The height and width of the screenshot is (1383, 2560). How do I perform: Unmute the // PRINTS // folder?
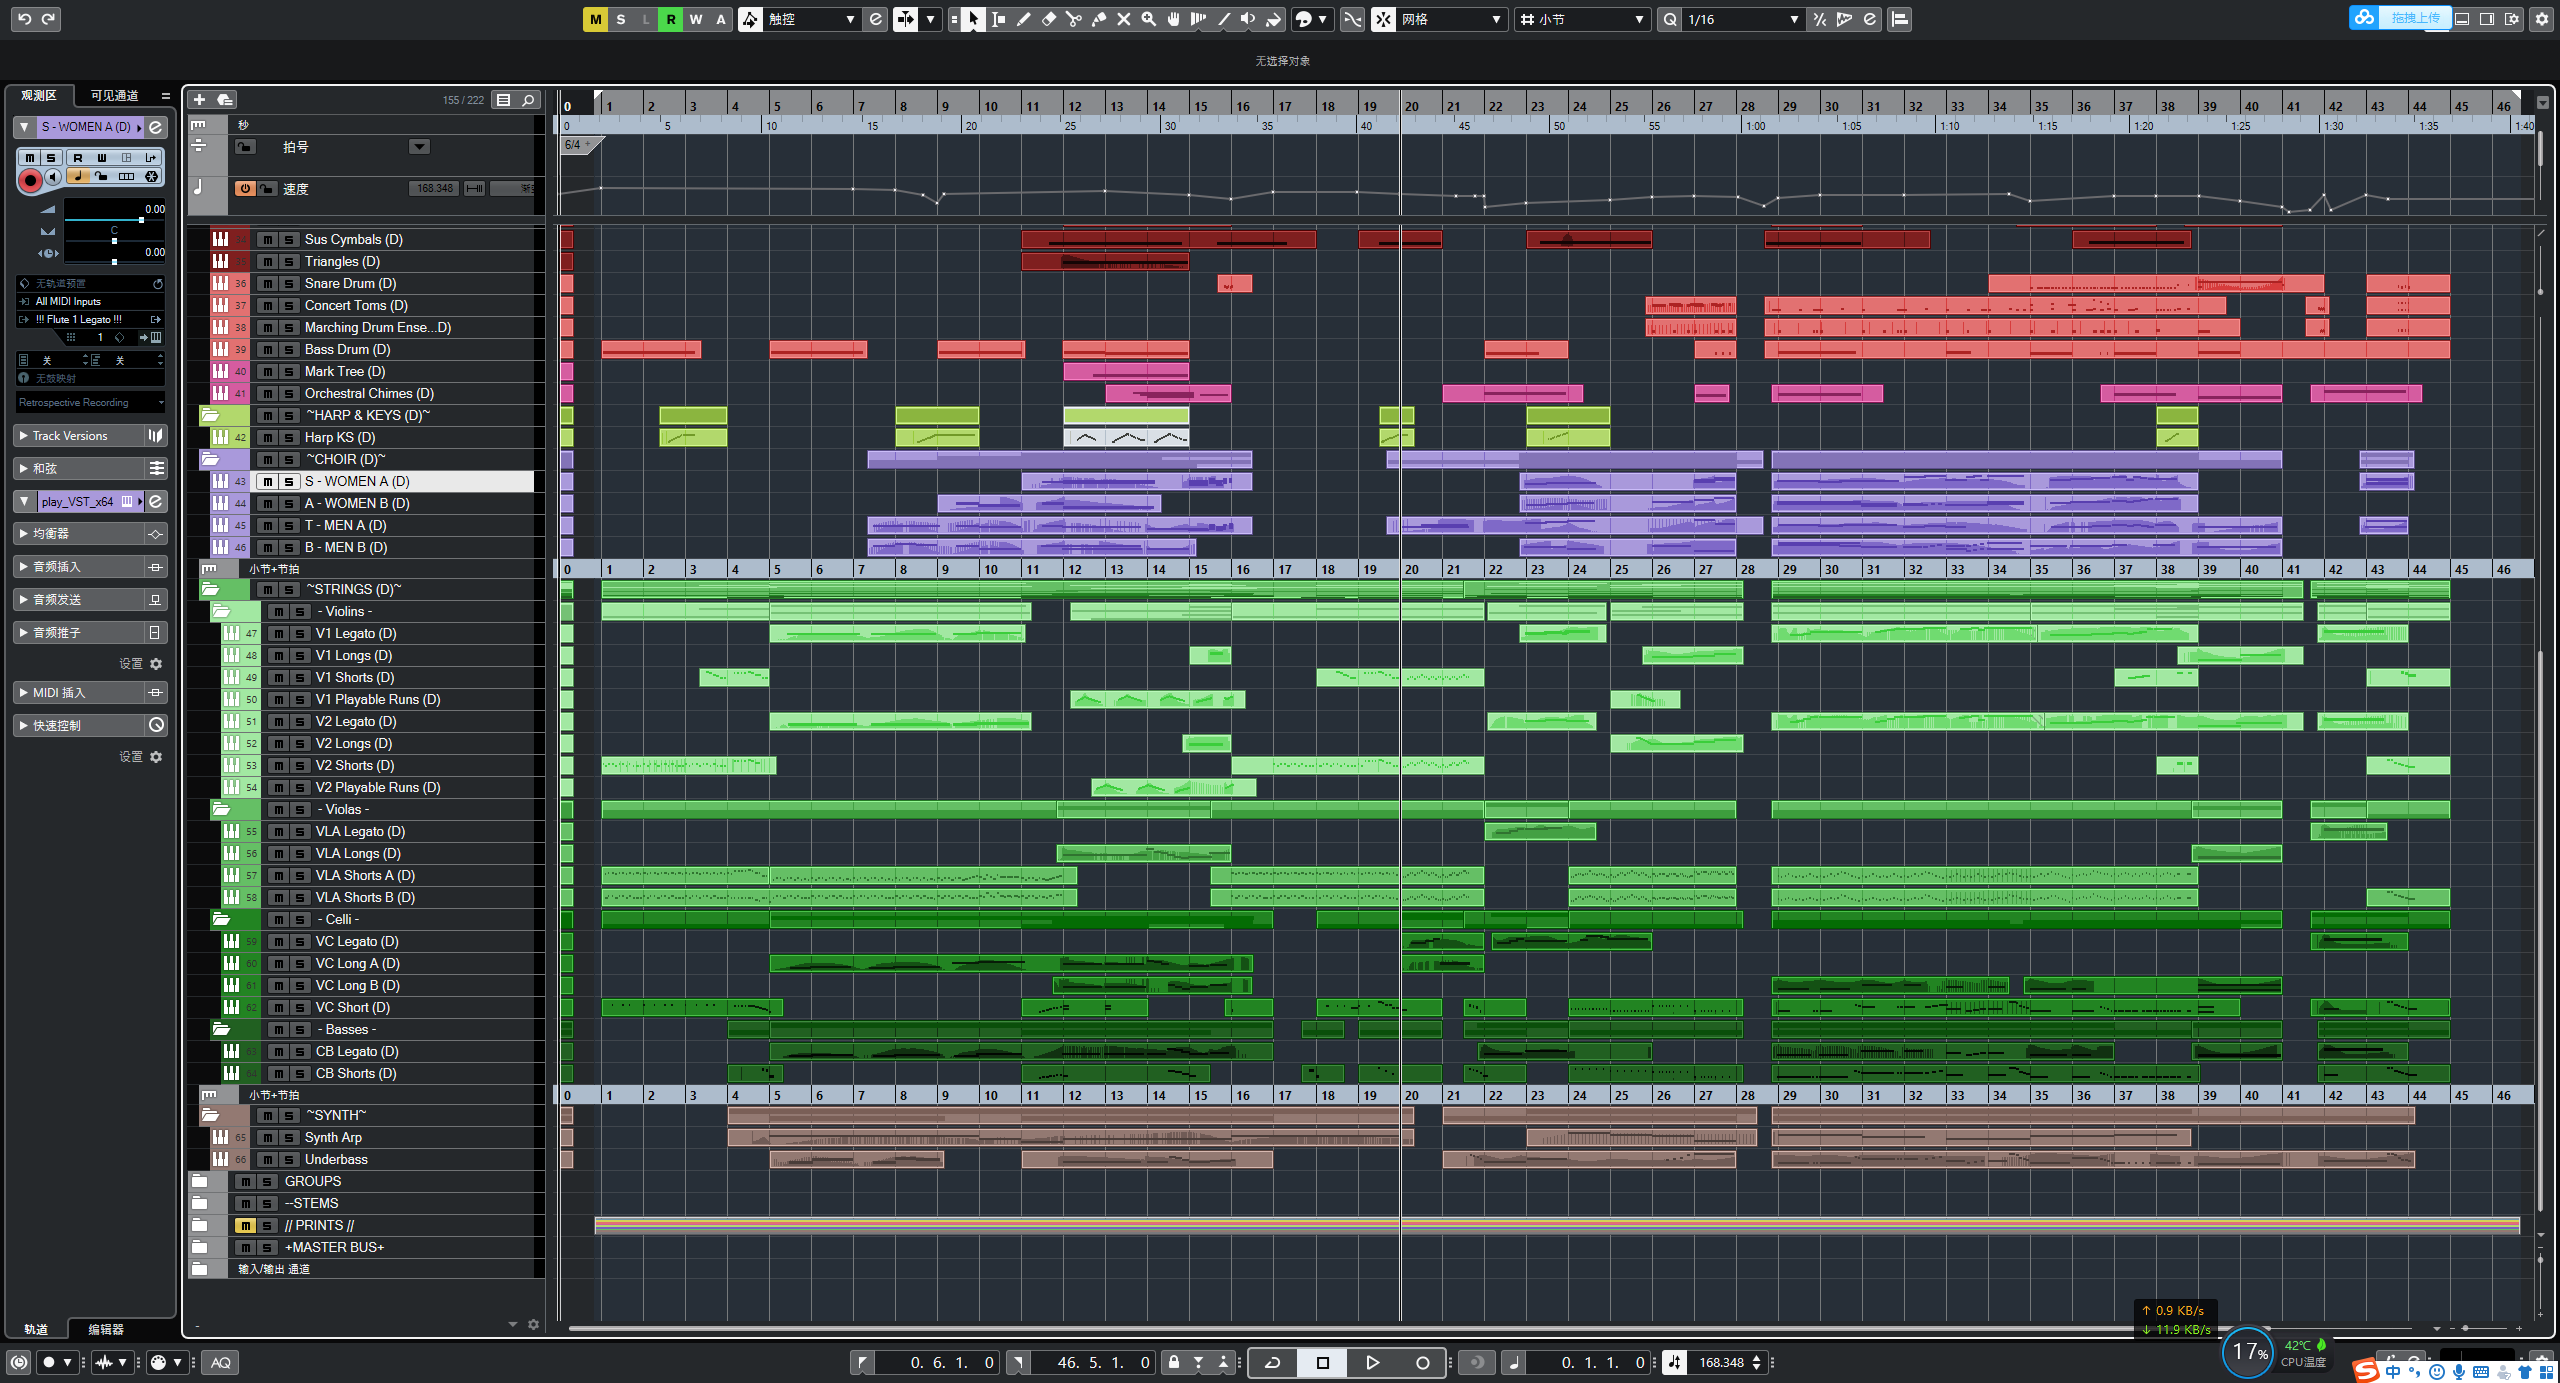pyautogui.click(x=245, y=1226)
